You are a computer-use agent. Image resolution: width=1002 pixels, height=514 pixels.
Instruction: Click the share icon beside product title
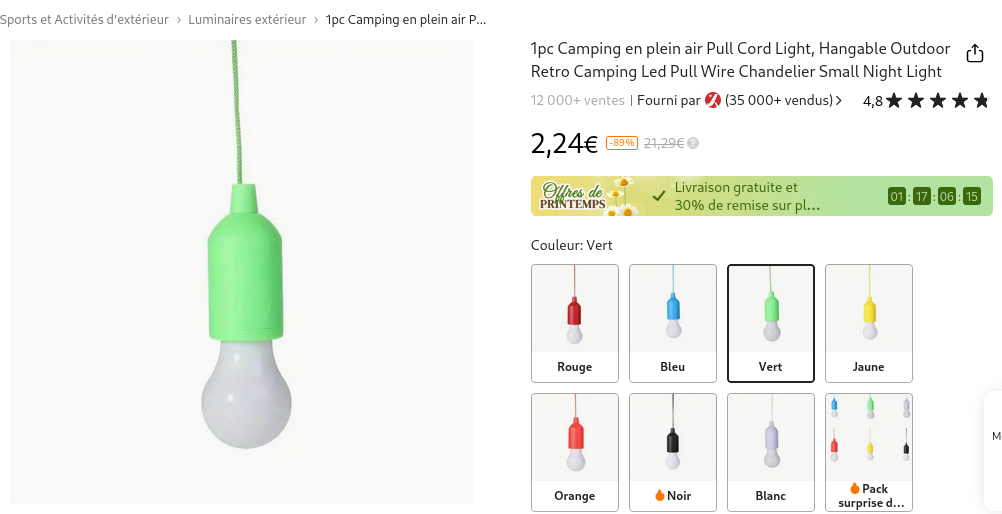(974, 53)
